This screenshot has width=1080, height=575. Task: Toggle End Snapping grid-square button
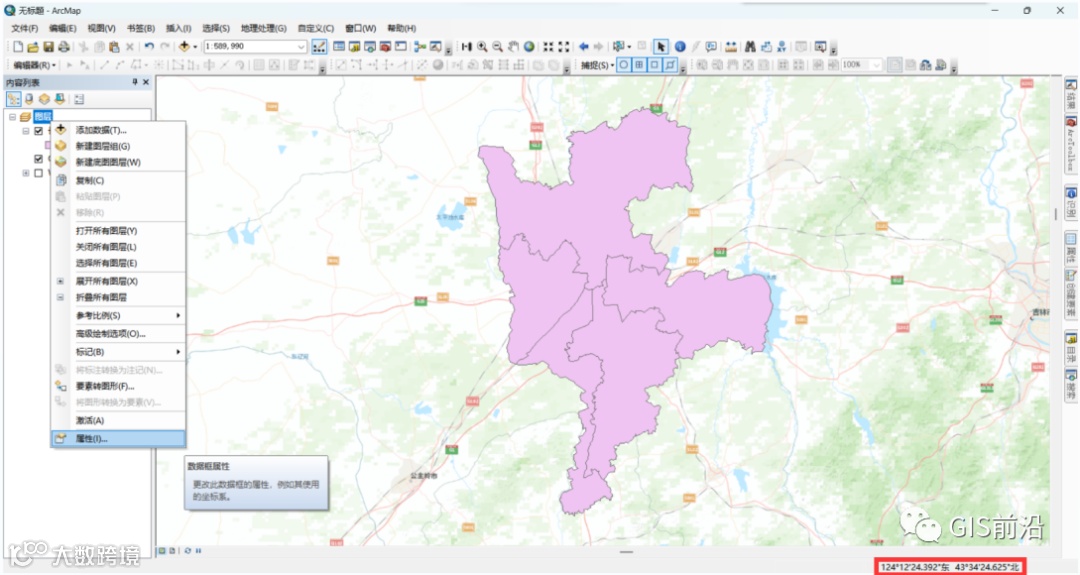639,65
